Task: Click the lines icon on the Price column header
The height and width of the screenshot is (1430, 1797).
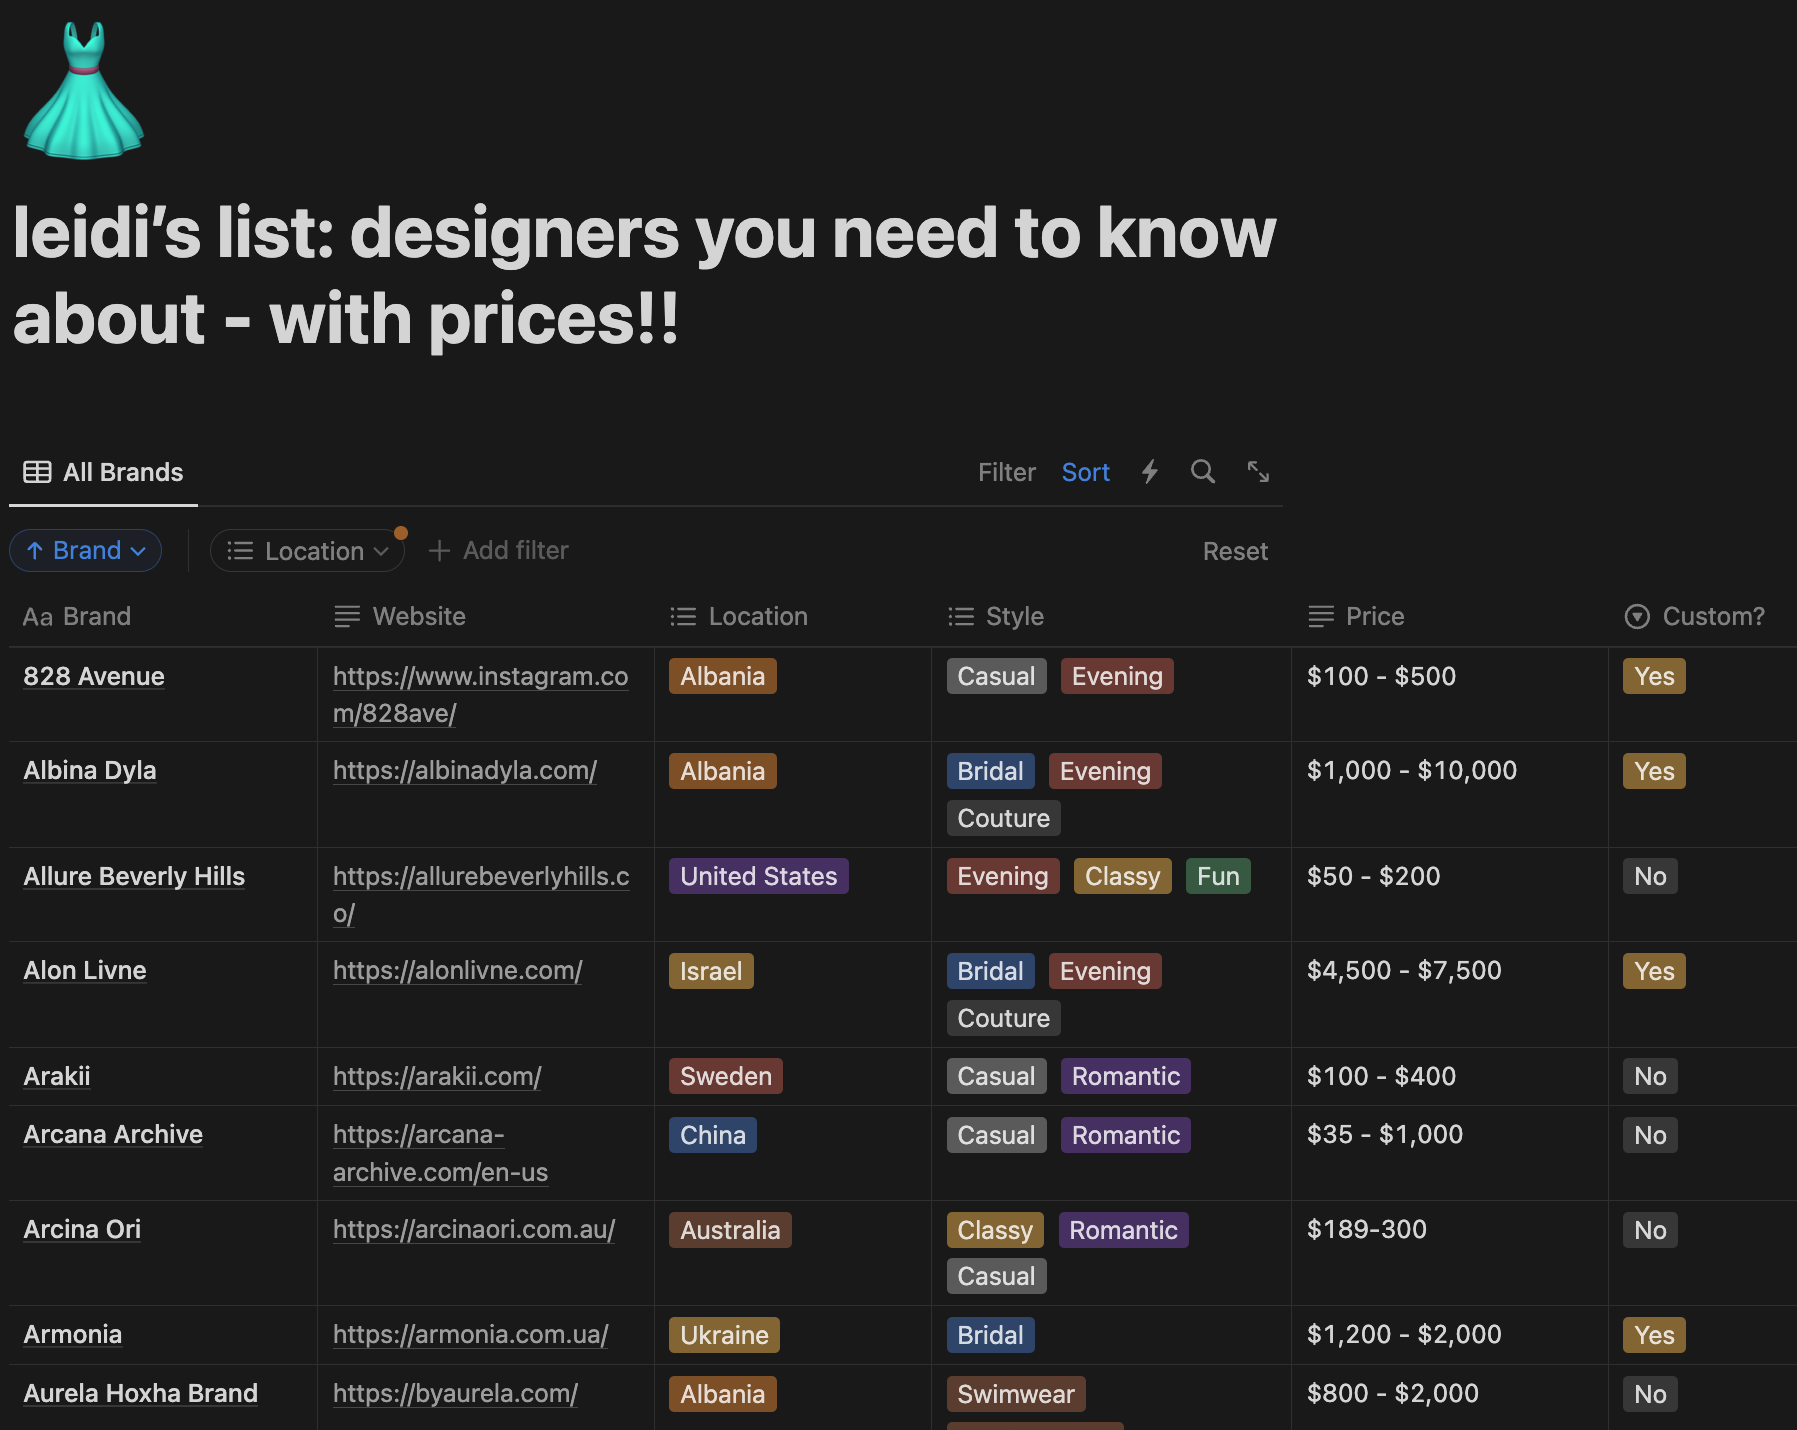Action: tap(1322, 616)
